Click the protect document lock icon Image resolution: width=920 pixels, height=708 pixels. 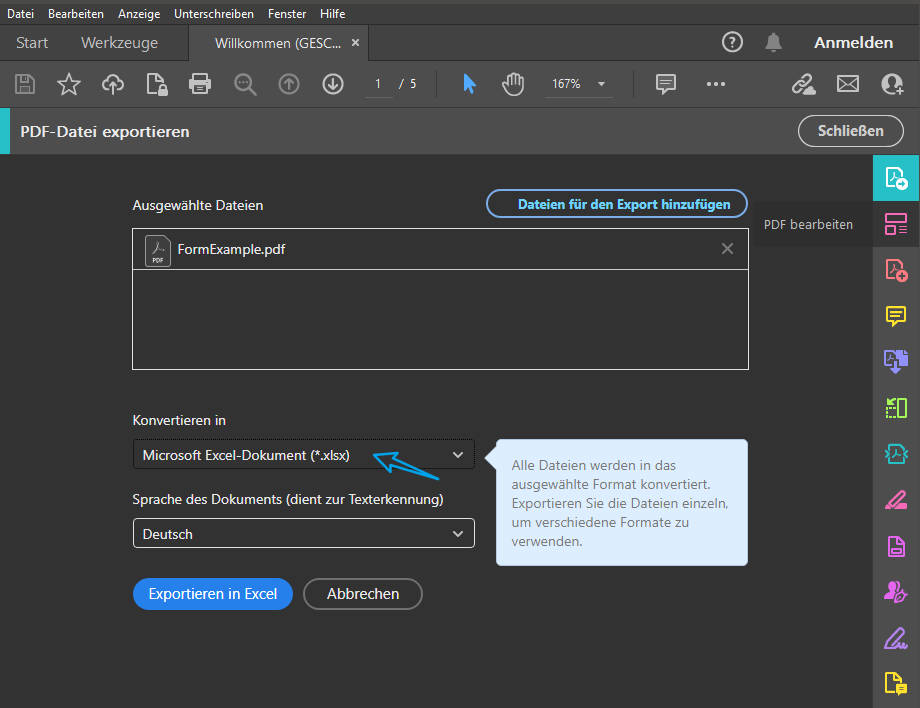coord(156,84)
